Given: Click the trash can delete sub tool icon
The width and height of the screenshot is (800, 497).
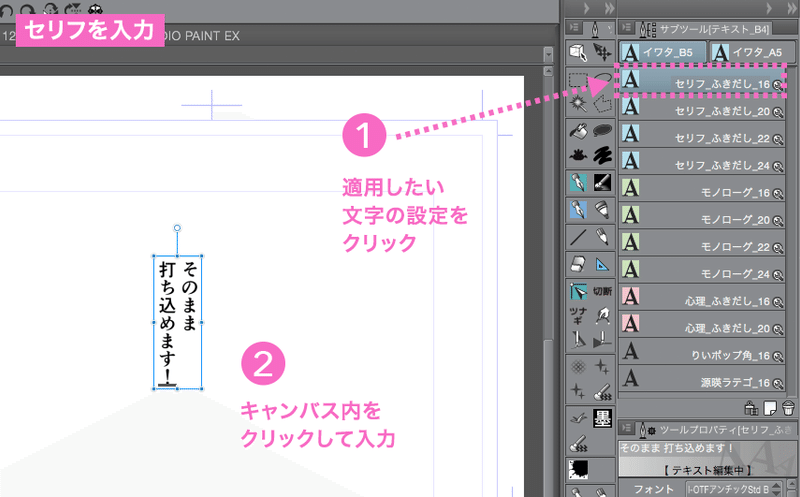Looking at the screenshot, I should click(788, 408).
